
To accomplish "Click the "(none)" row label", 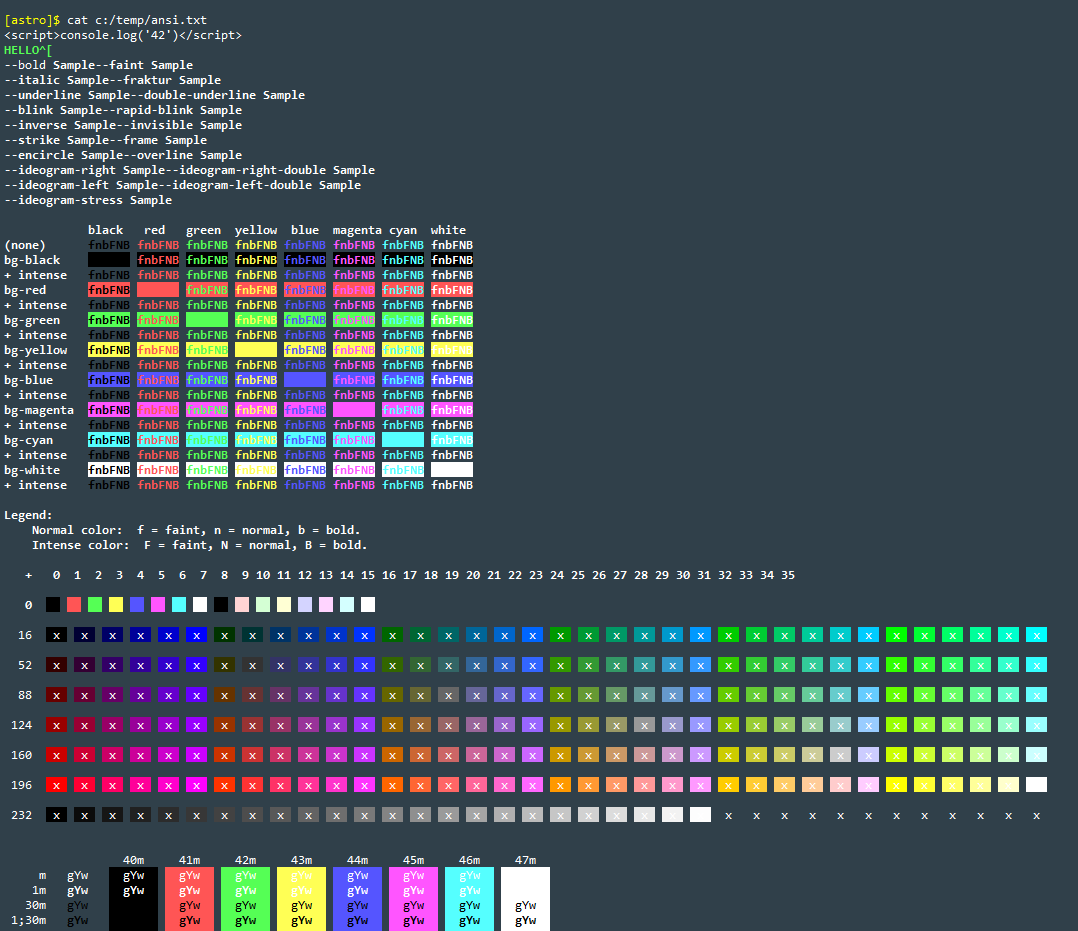I will pos(25,245).
